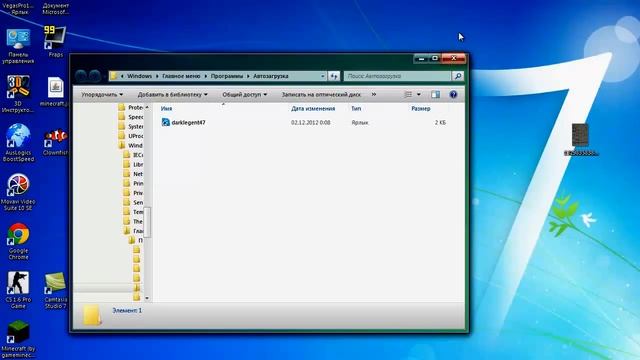
Task: Select the Tem folder in the tree
Action: click(133, 212)
